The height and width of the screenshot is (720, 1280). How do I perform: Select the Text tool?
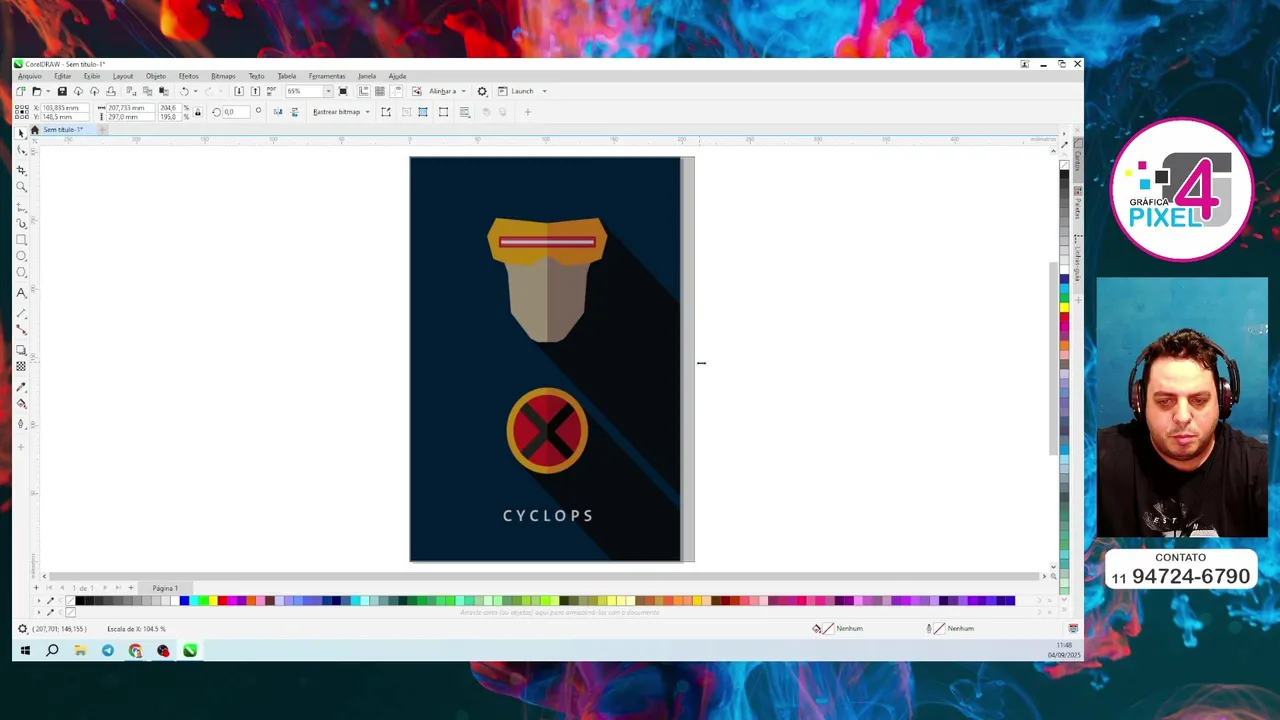[21, 293]
